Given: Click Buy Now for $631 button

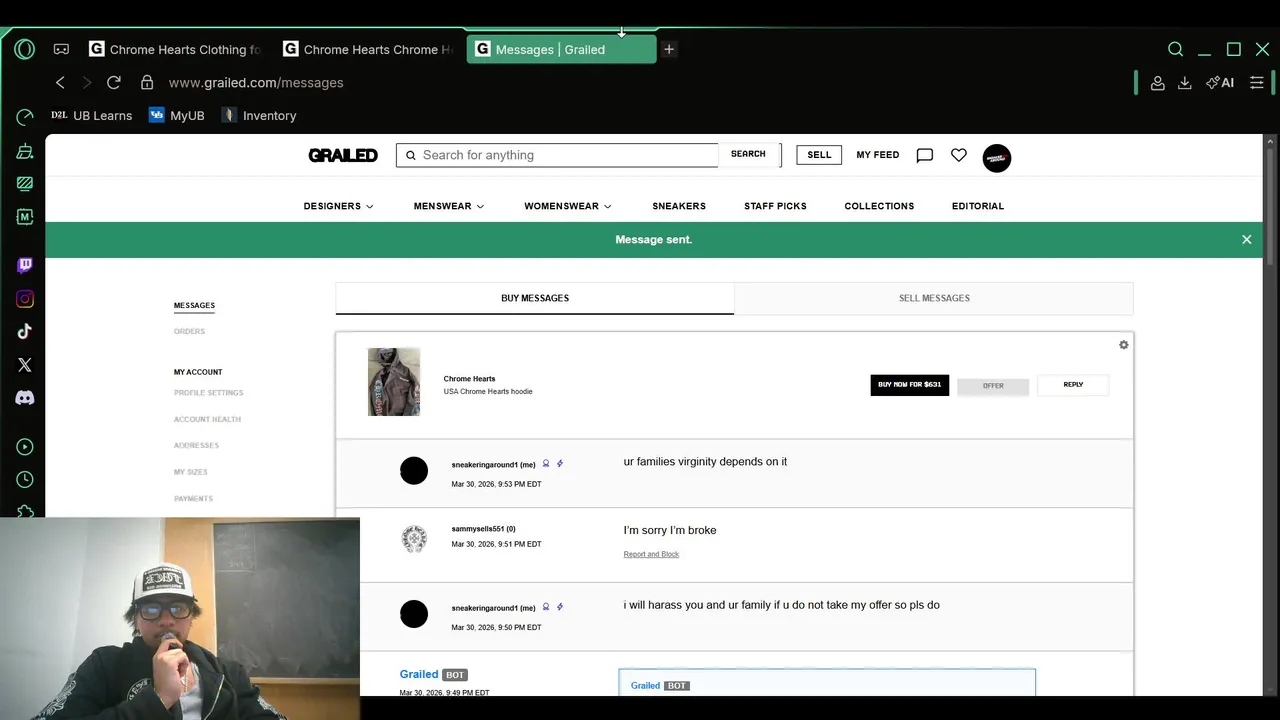Looking at the screenshot, I should (910, 385).
